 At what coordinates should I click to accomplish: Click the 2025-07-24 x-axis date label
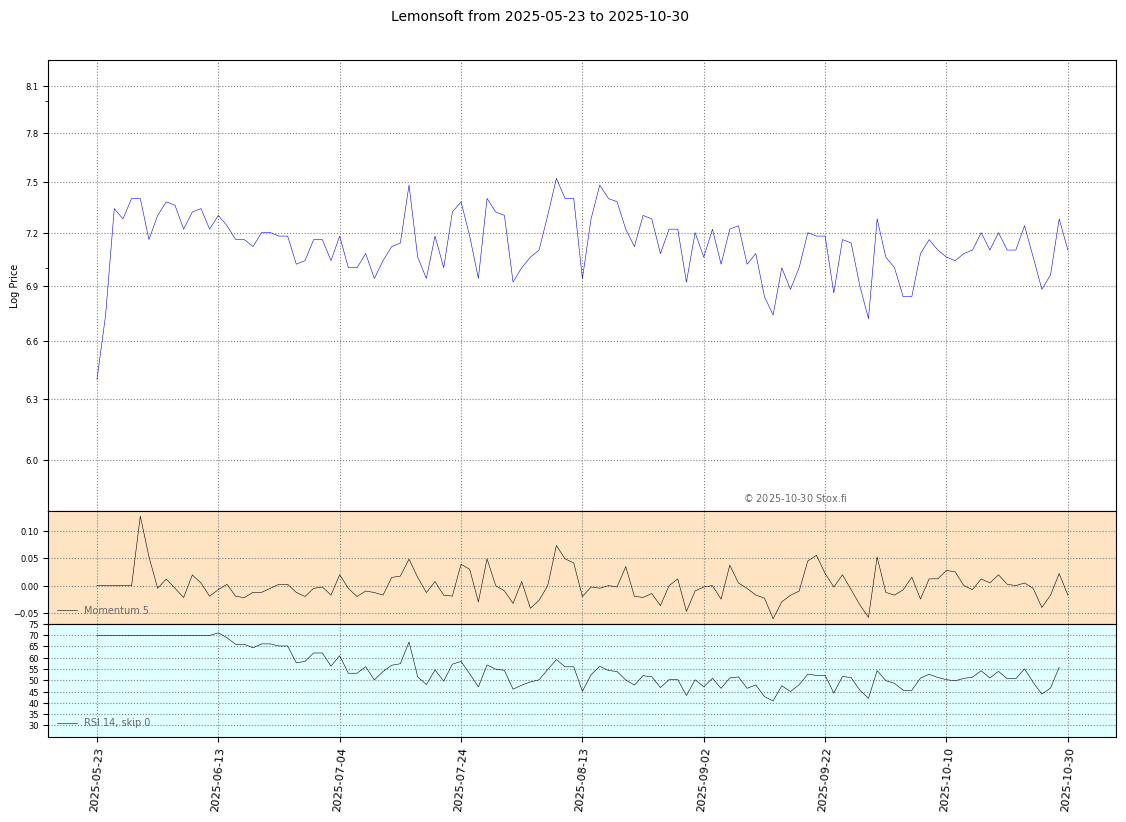coord(459,778)
